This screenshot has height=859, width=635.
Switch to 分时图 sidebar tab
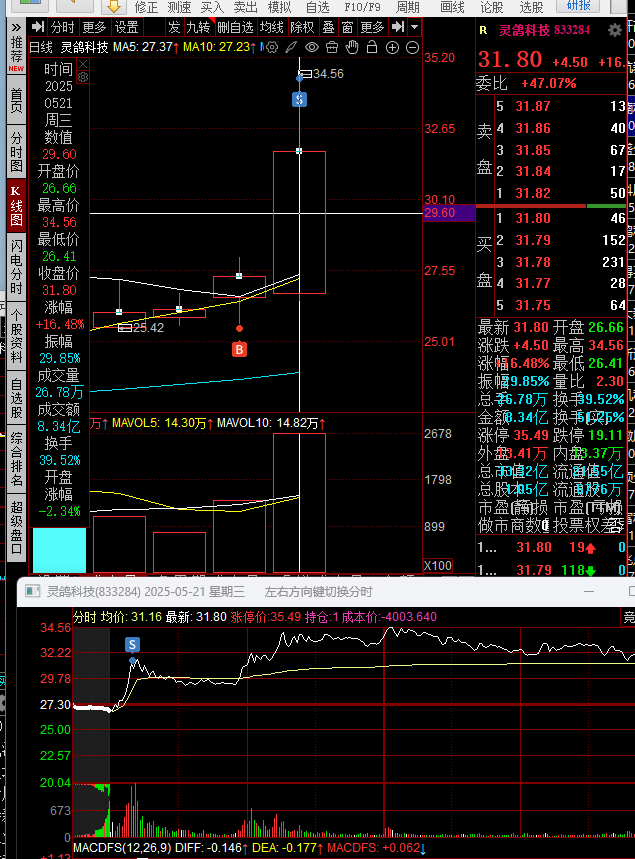[x=16, y=152]
